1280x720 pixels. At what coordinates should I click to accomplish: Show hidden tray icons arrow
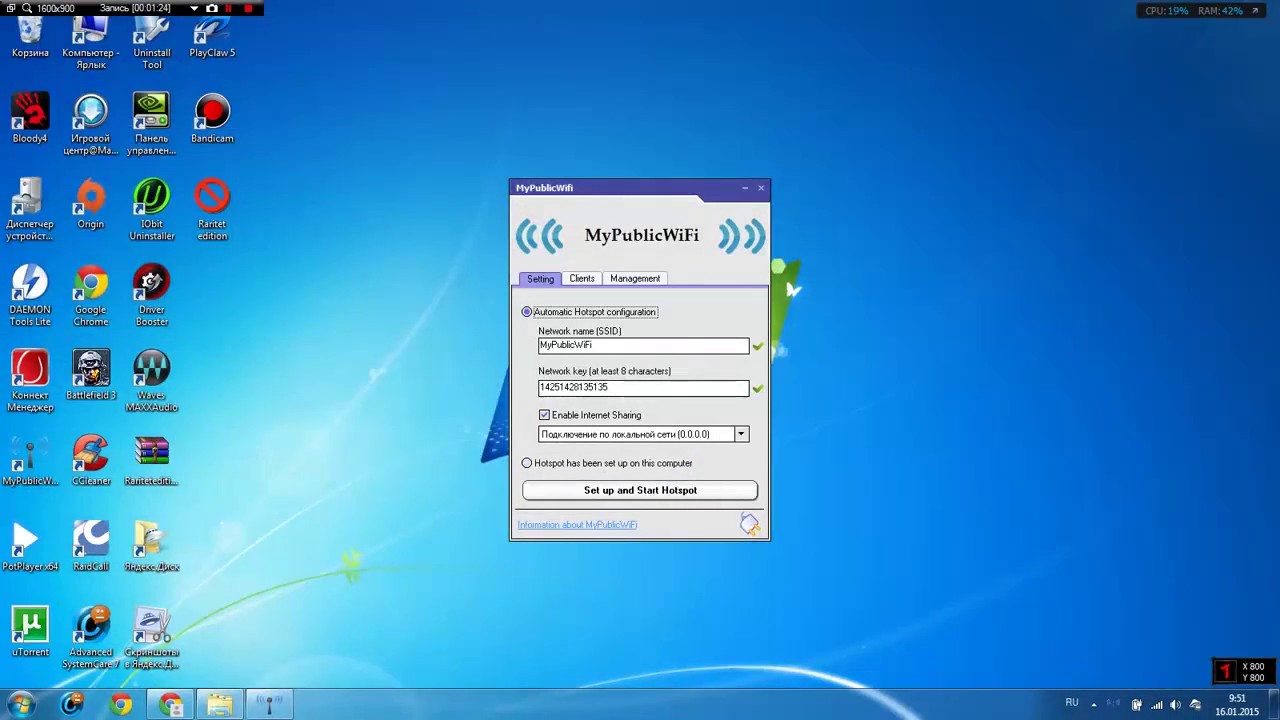[x=1093, y=704]
